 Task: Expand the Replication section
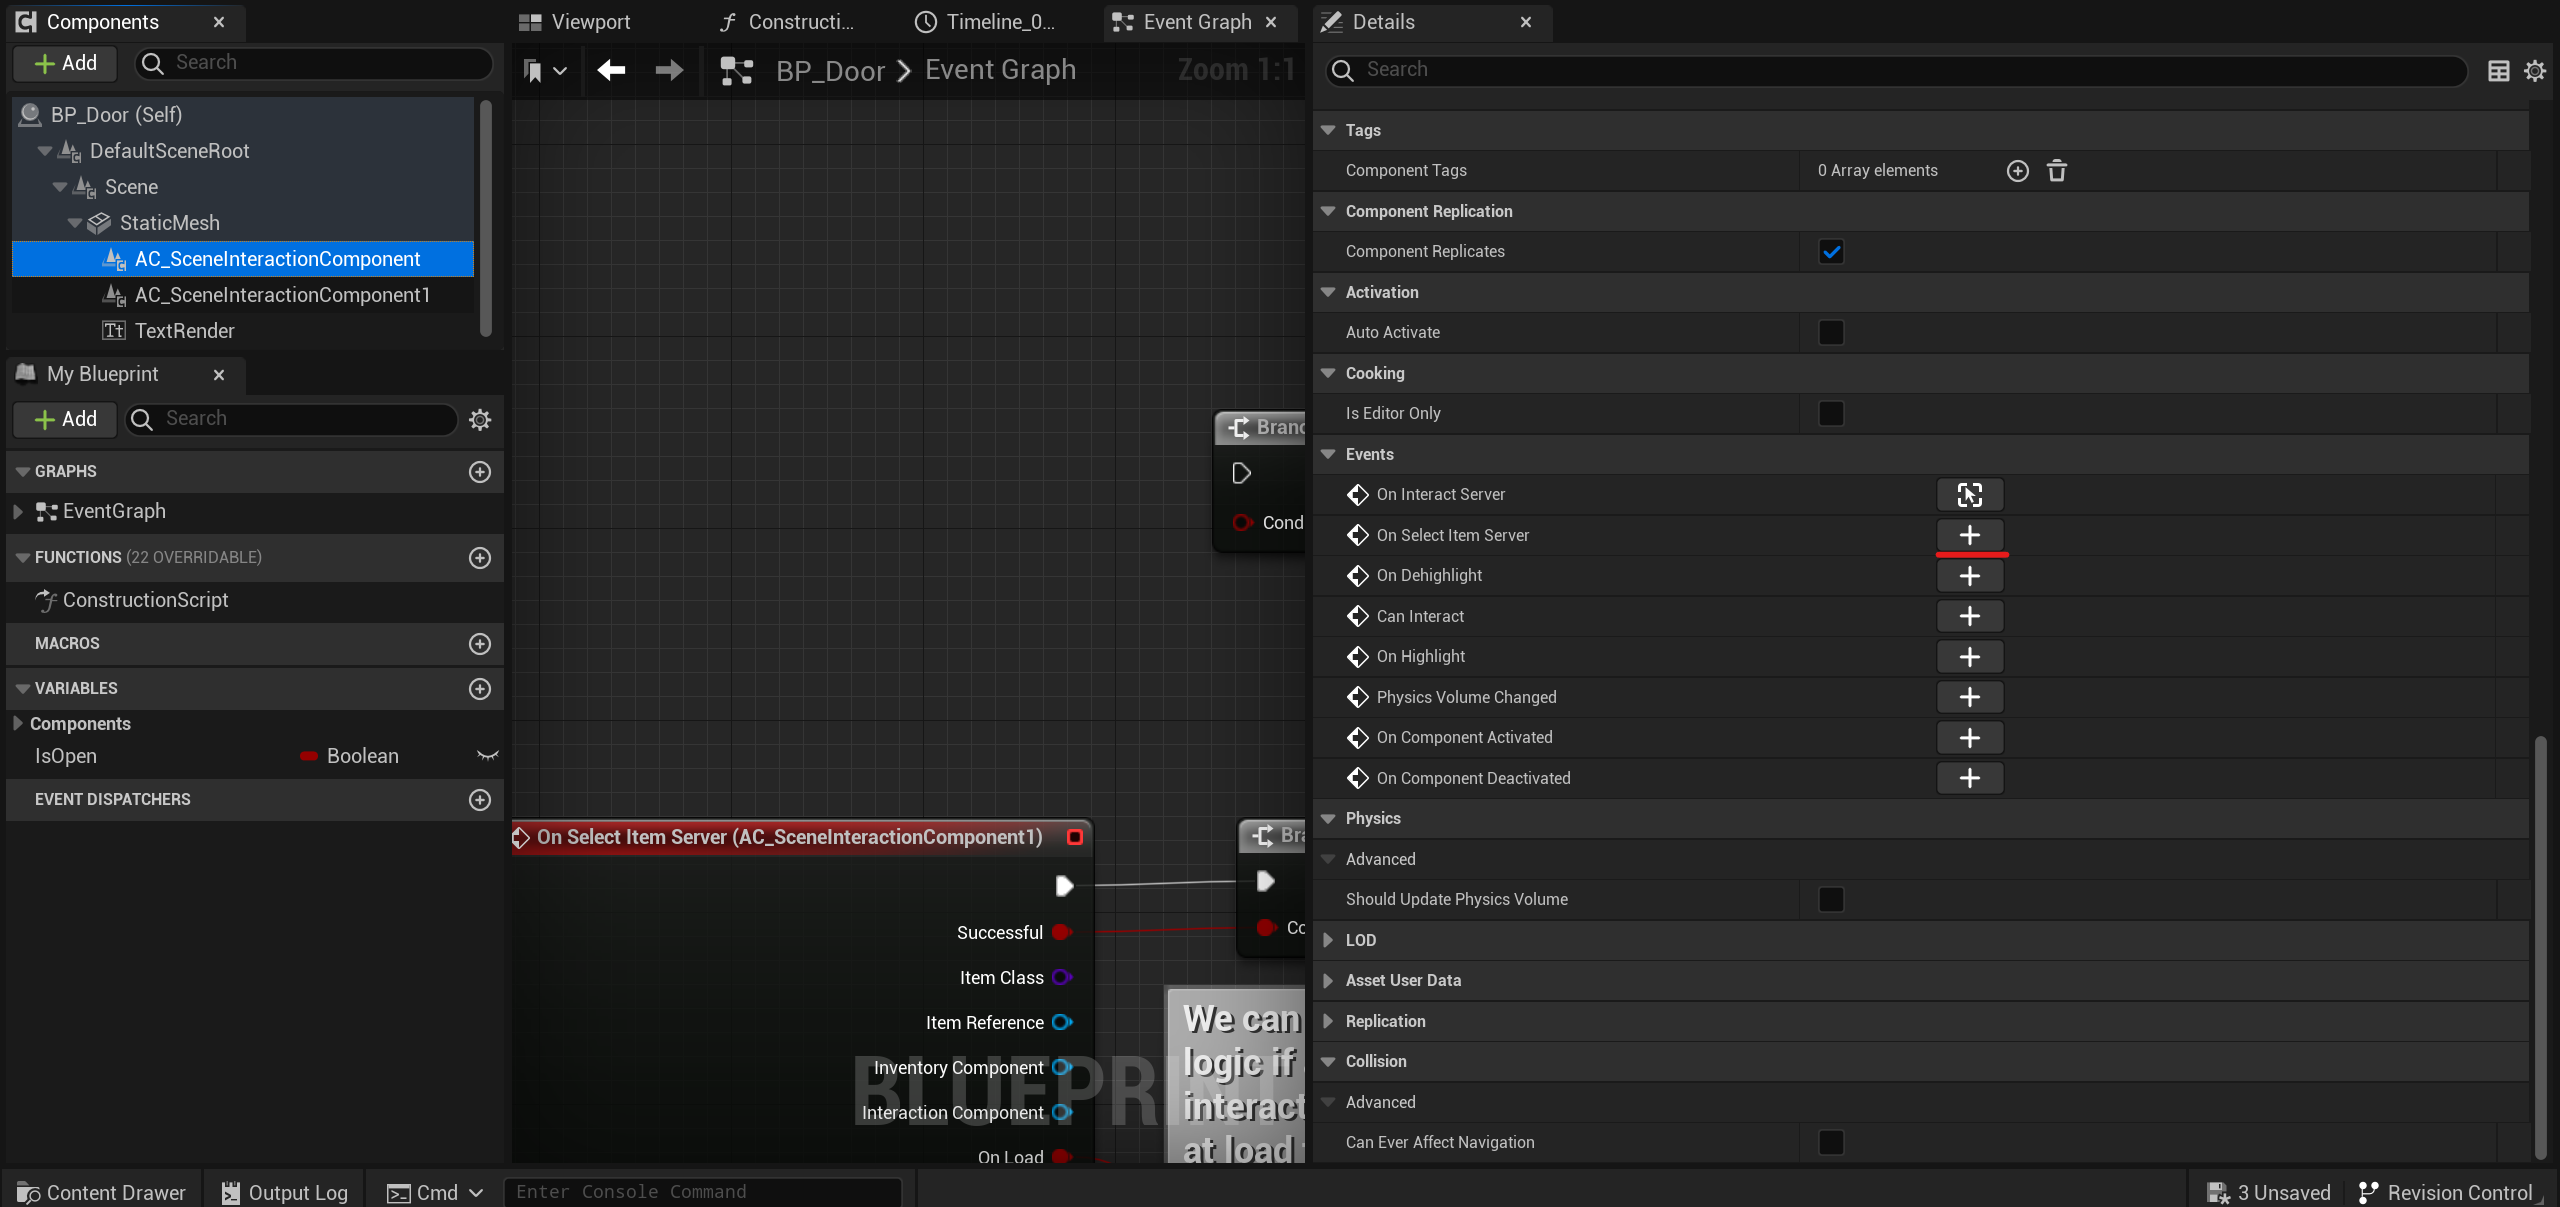[1328, 1021]
